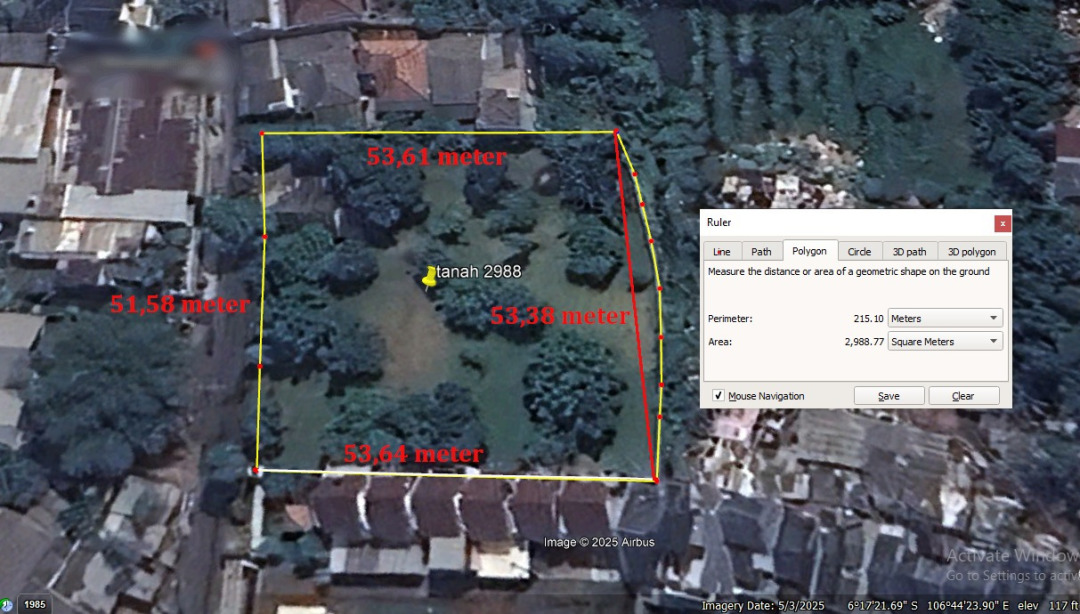
Task: Click the Imagery Date status text
Action: [x=762, y=606]
